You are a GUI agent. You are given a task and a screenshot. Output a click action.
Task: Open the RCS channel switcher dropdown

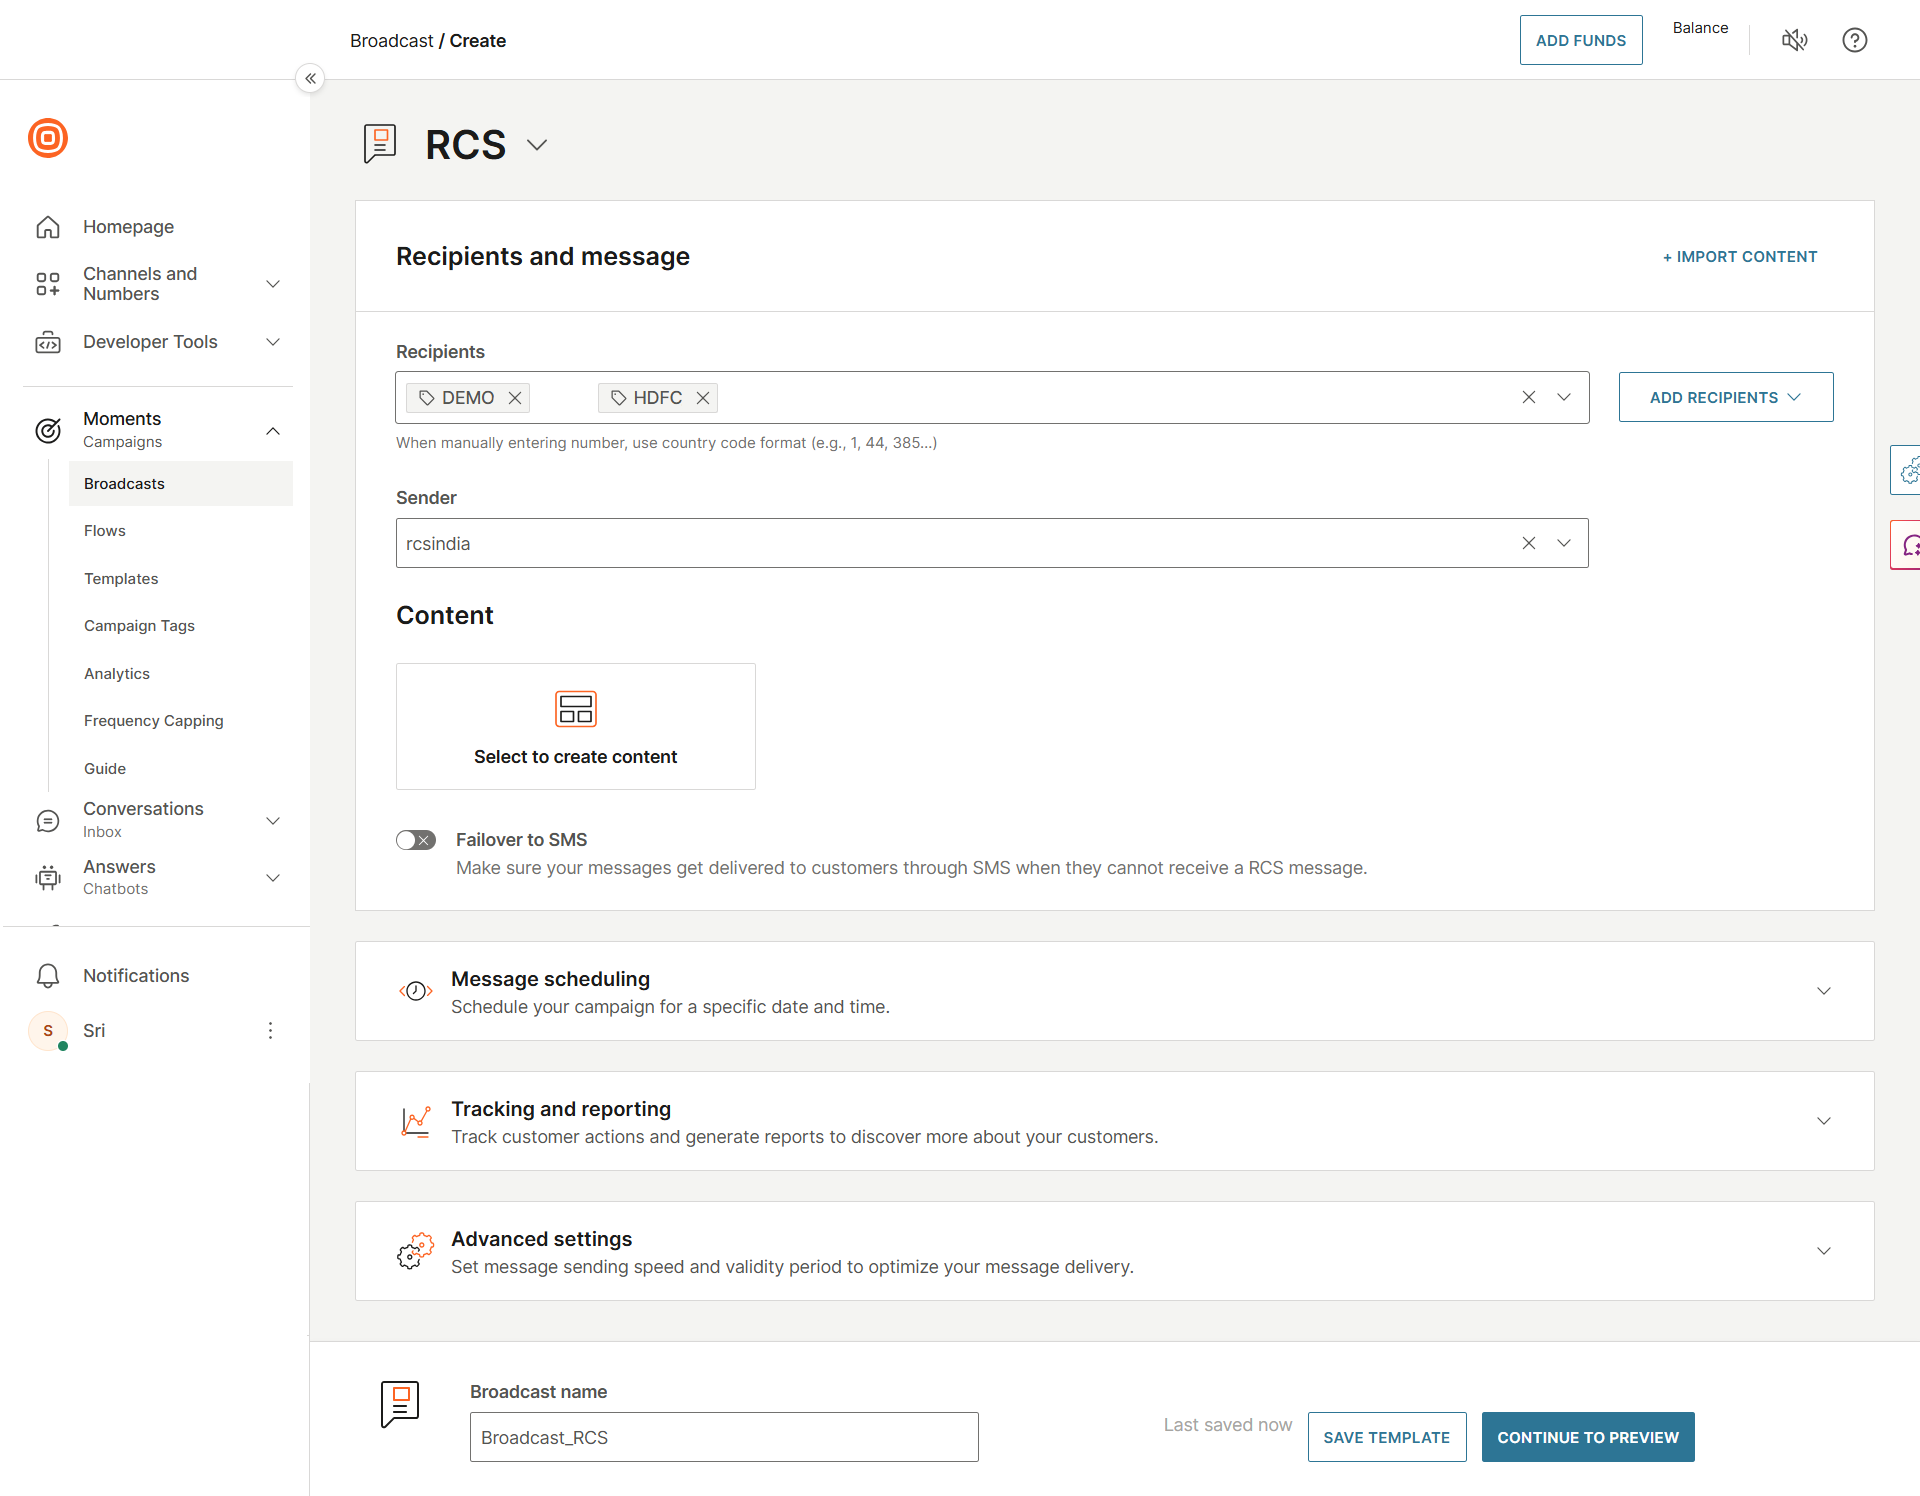pyautogui.click(x=536, y=145)
